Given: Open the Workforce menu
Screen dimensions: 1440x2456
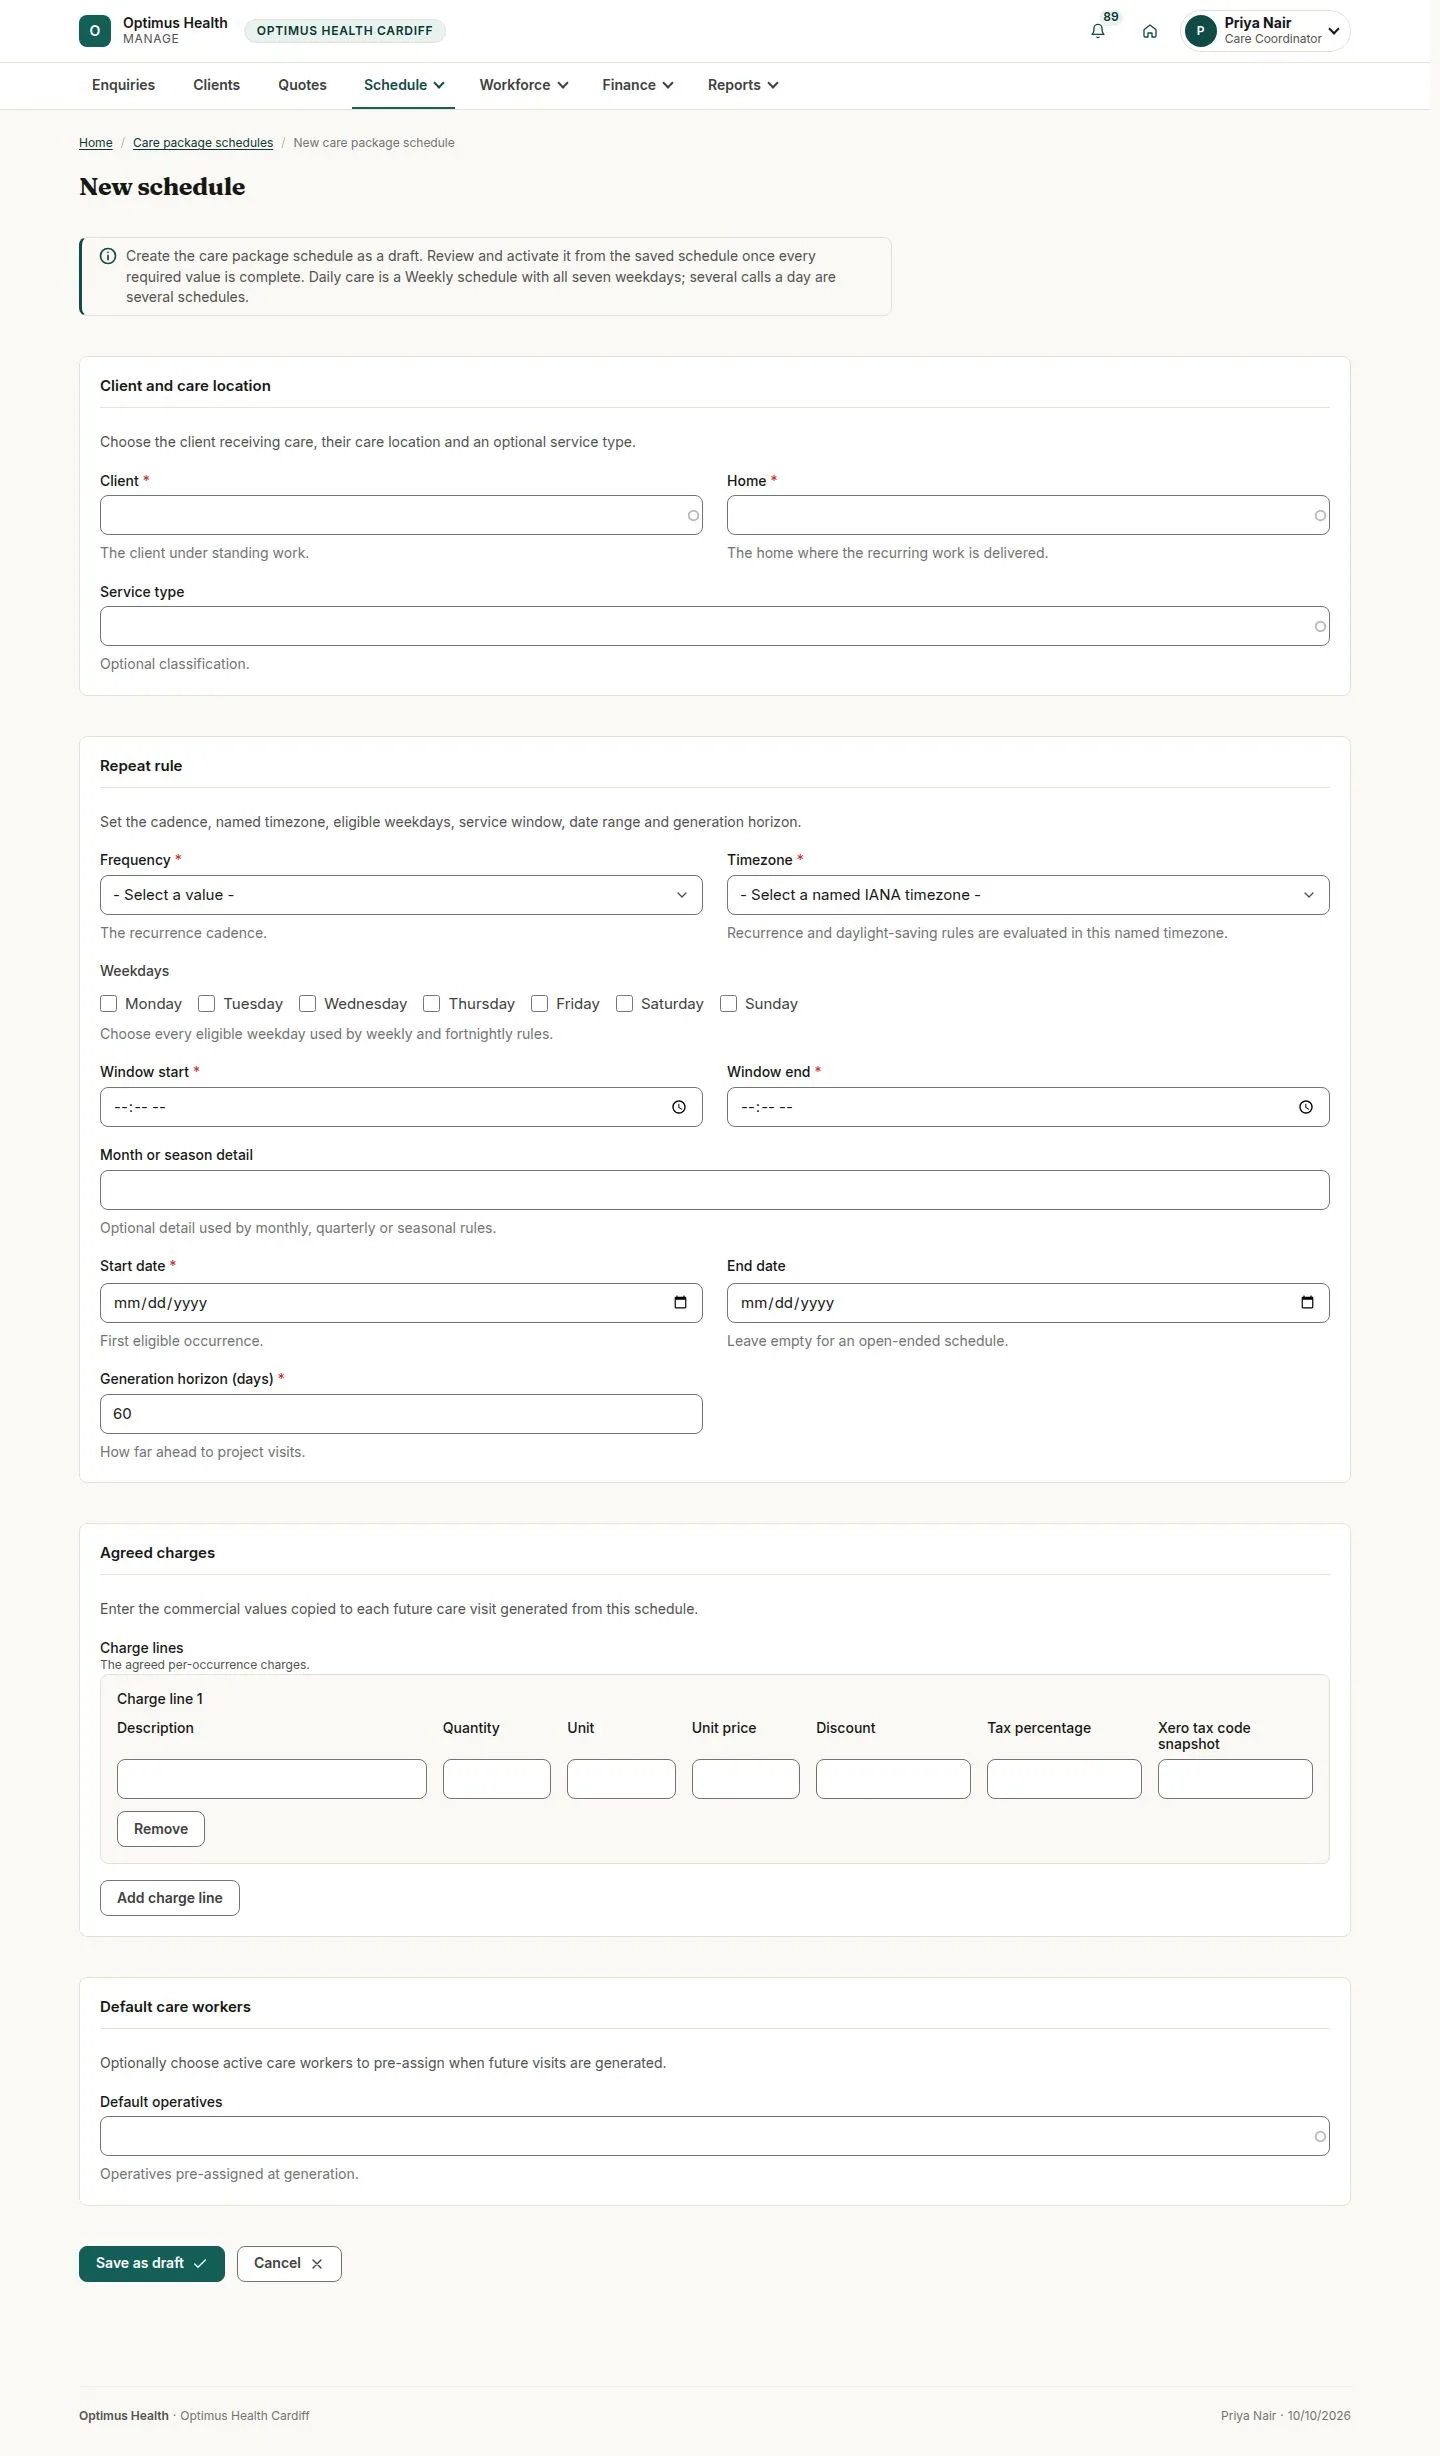Looking at the screenshot, I should 524,85.
